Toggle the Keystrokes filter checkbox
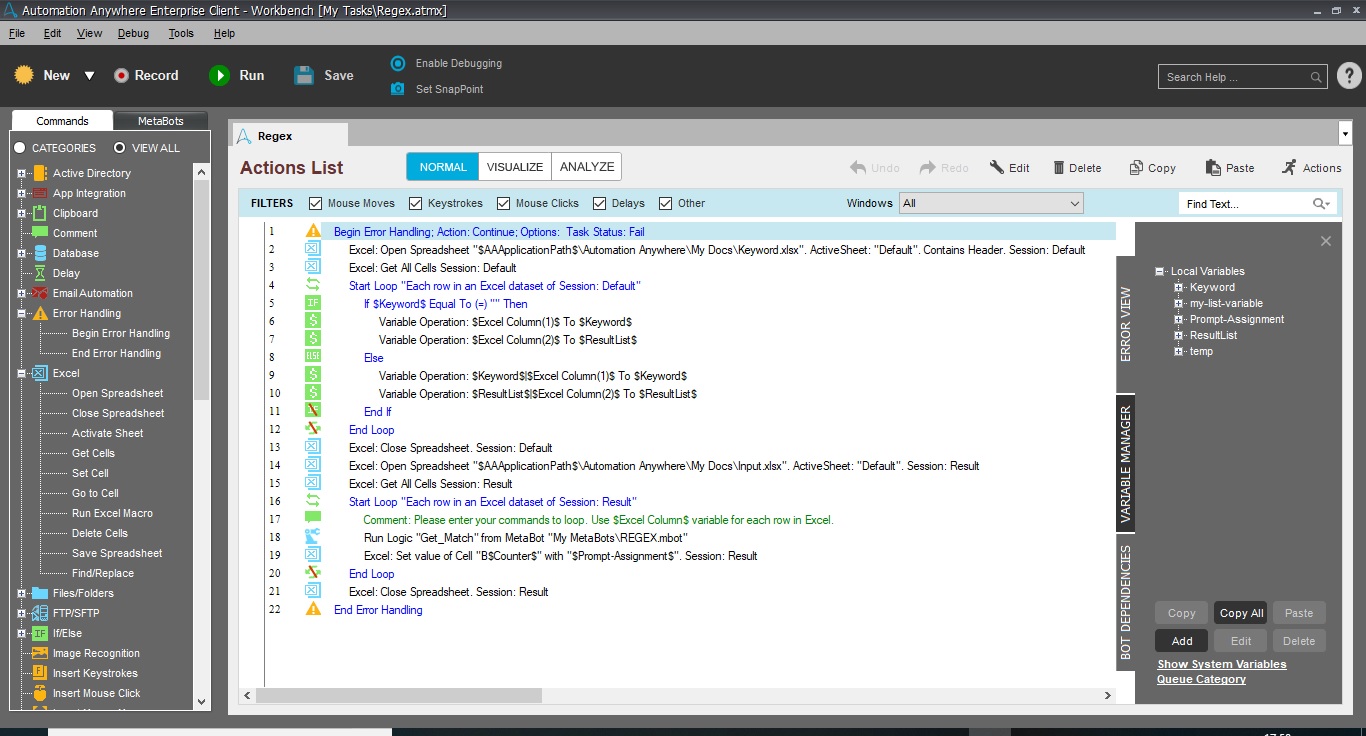Image resolution: width=1366 pixels, height=736 pixels. (416, 203)
